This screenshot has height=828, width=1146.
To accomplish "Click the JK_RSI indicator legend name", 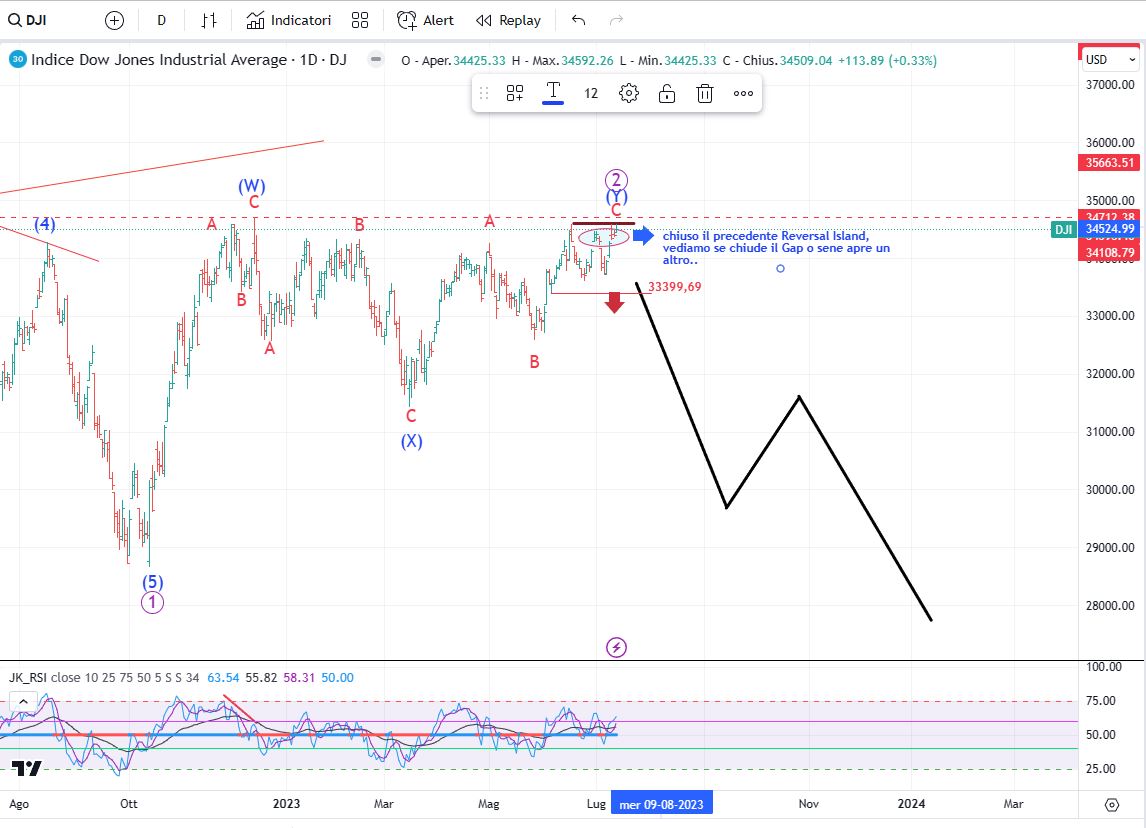I will click(28, 677).
